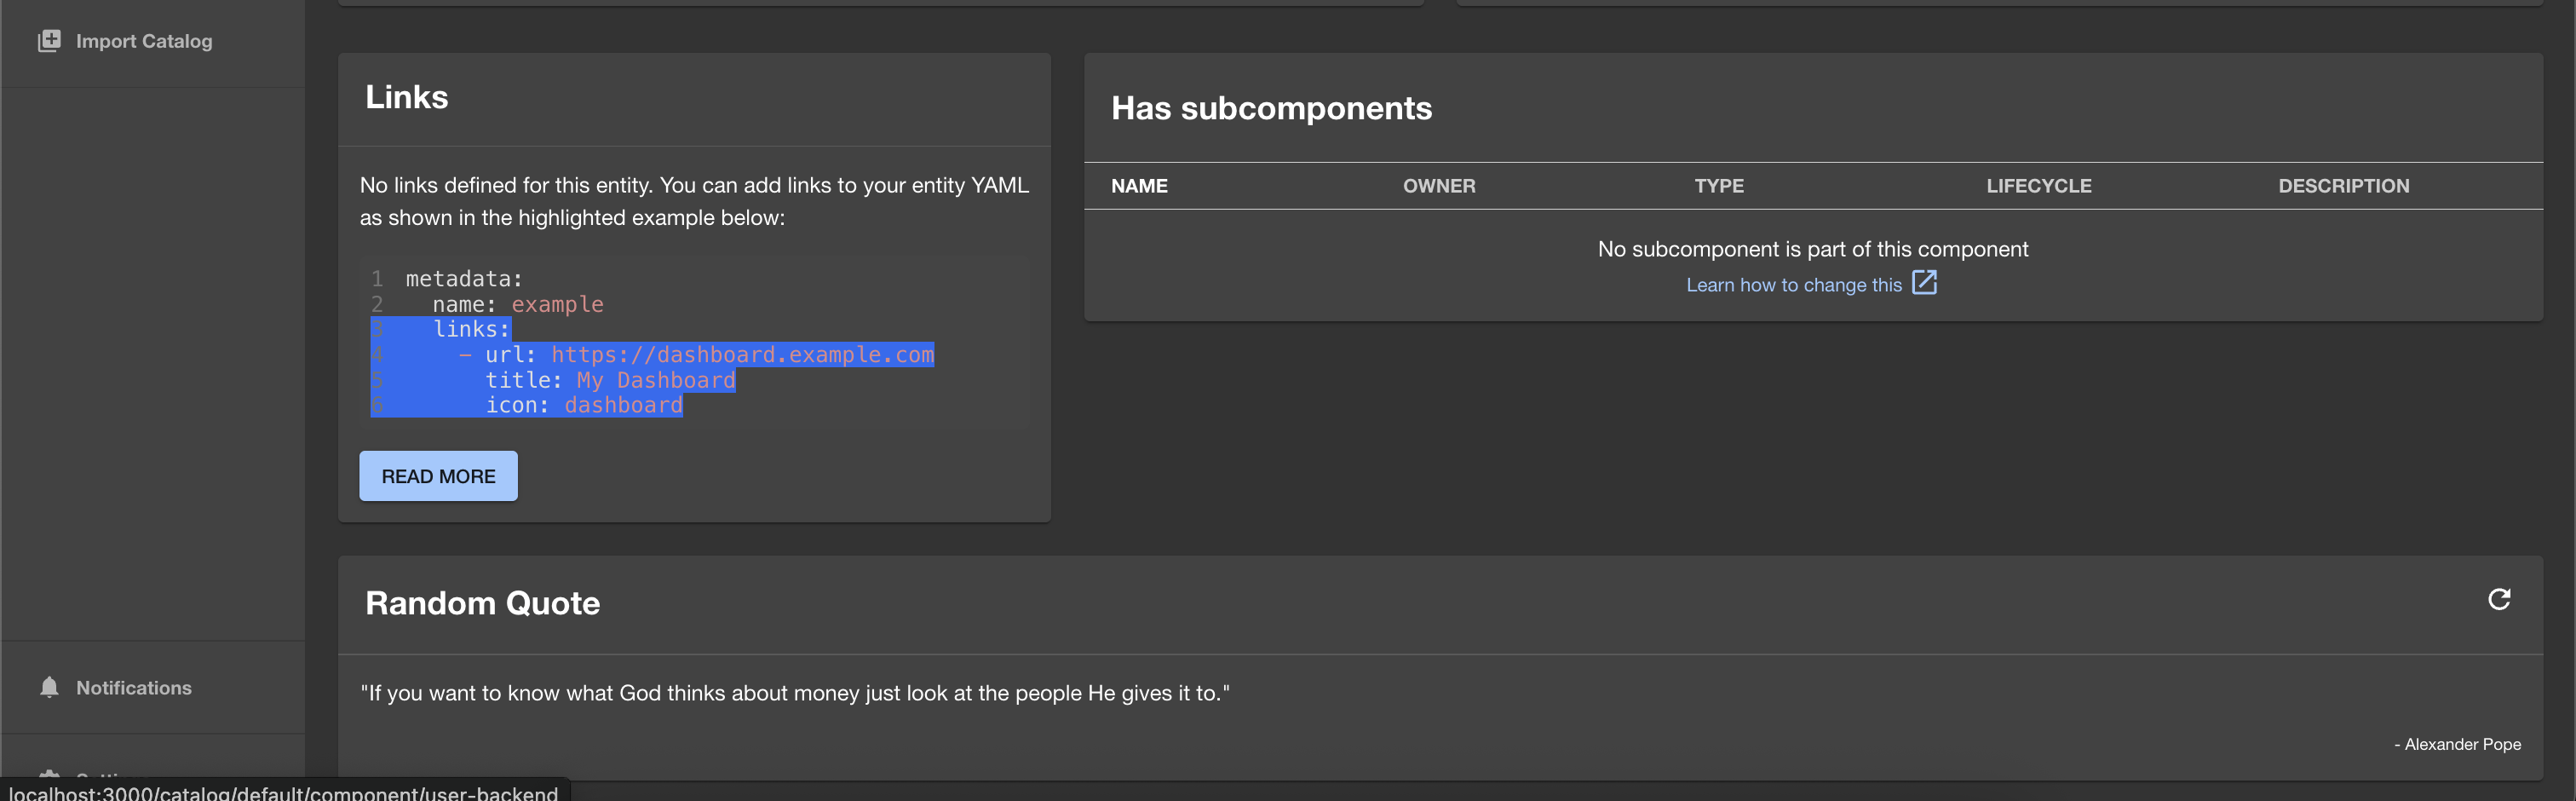This screenshot has height=801, width=2576.
Task: Sort by the OWNER column header
Action: pyautogui.click(x=1438, y=186)
